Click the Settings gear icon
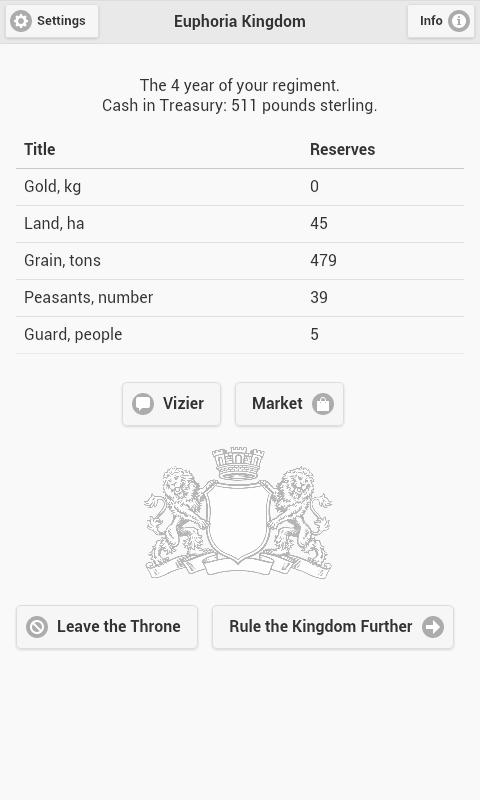Screen dimensions: 480x800 tap(21, 21)
